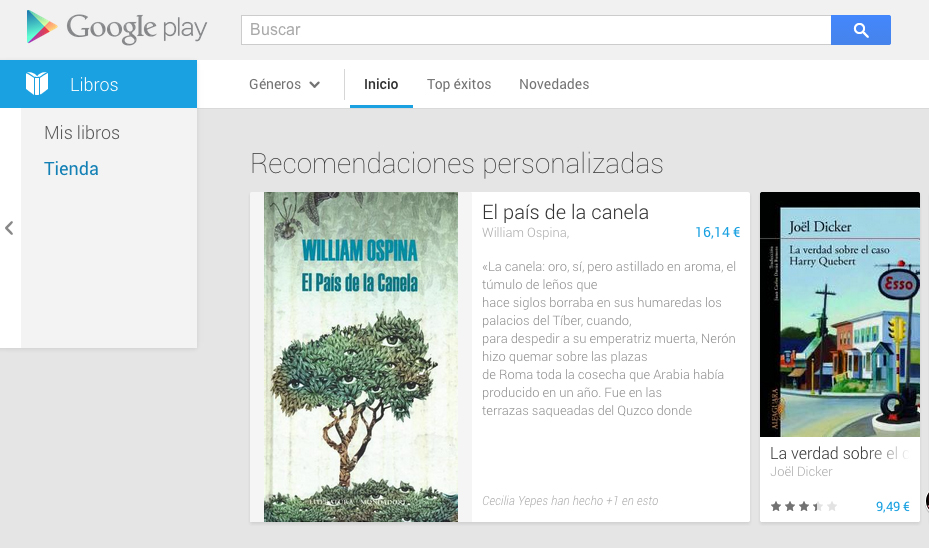Collapse sidebar with left chevron arrow
The height and width of the screenshot is (548, 929).
(x=9, y=228)
